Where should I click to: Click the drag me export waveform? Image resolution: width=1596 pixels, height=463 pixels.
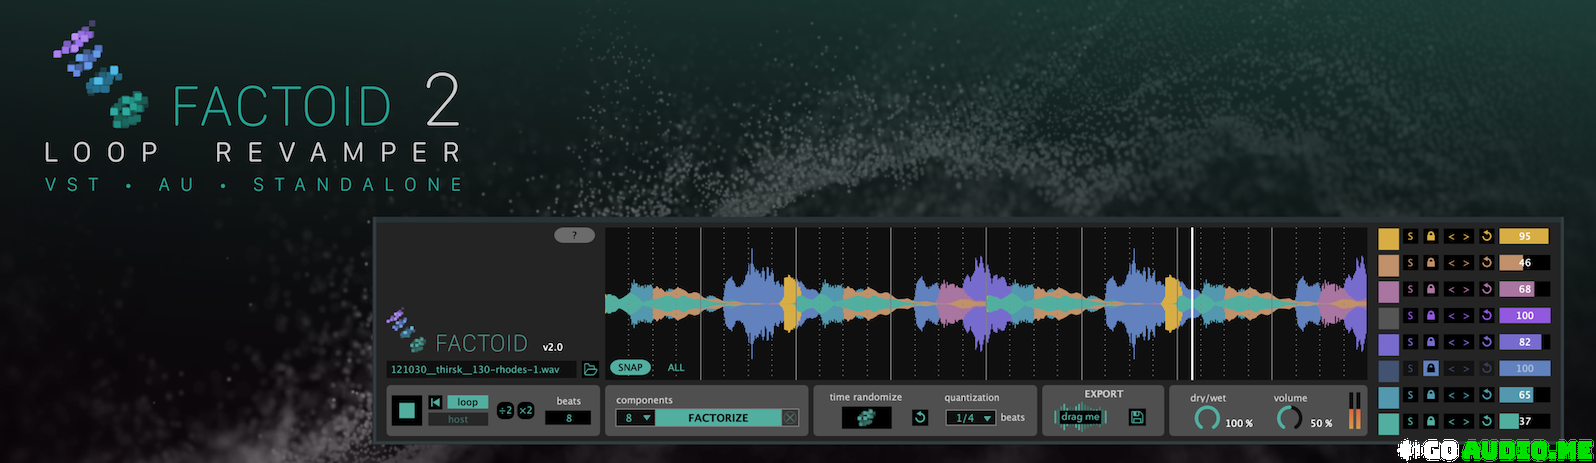[1080, 417]
